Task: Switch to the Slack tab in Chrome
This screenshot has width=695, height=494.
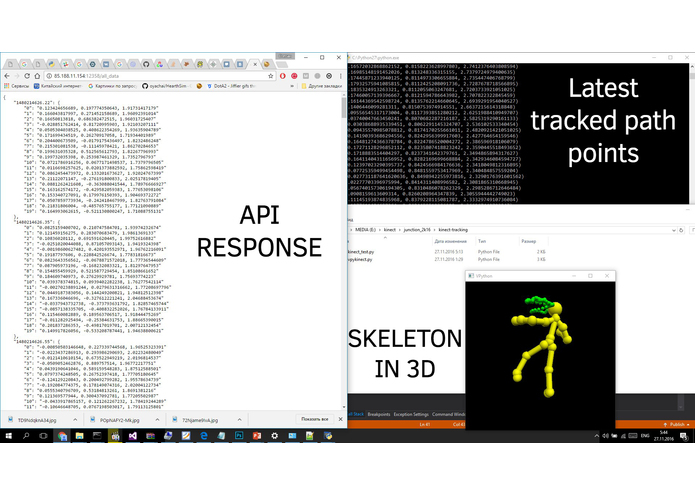Action: [65, 64]
